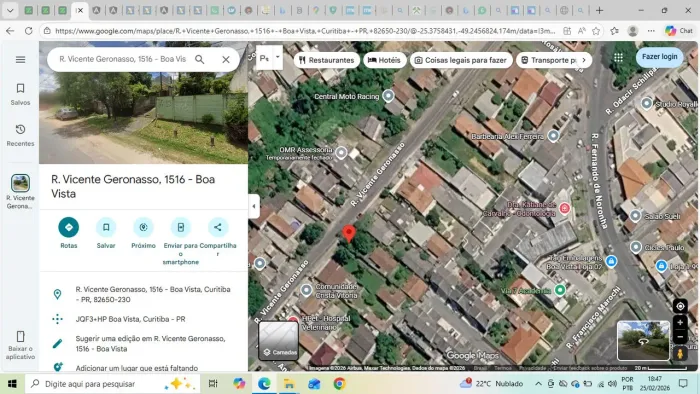Image resolution: width=700 pixels, height=394 pixels.
Task: Open Edge profile icon
Action: 633,31
